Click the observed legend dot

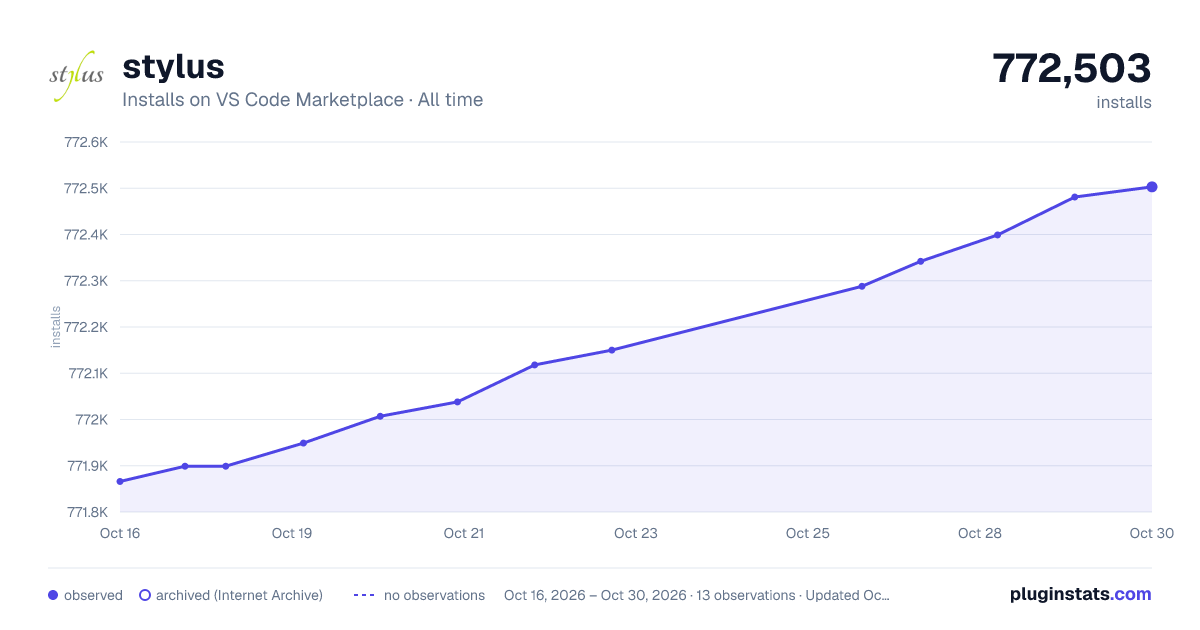tap(53, 595)
